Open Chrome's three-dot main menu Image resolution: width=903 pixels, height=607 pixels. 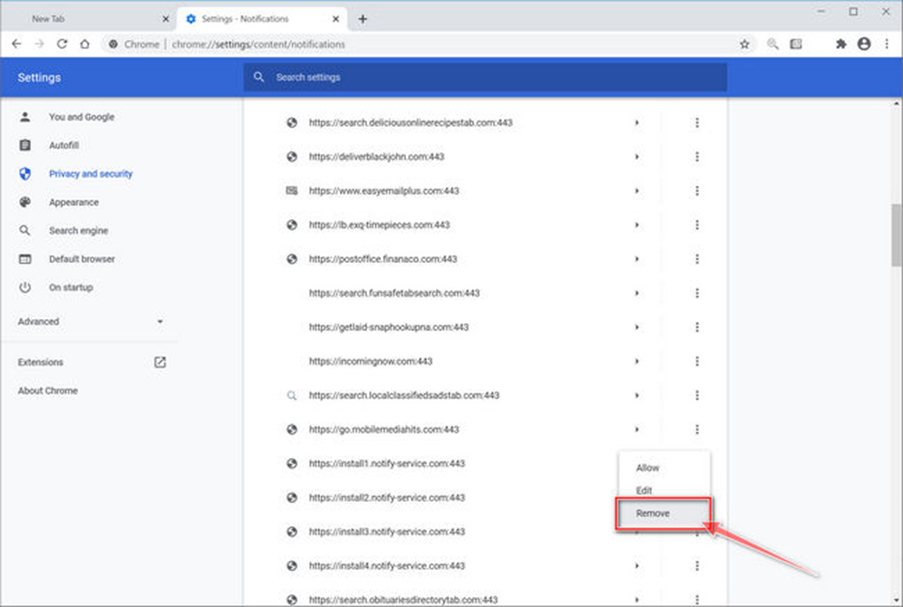coord(887,44)
